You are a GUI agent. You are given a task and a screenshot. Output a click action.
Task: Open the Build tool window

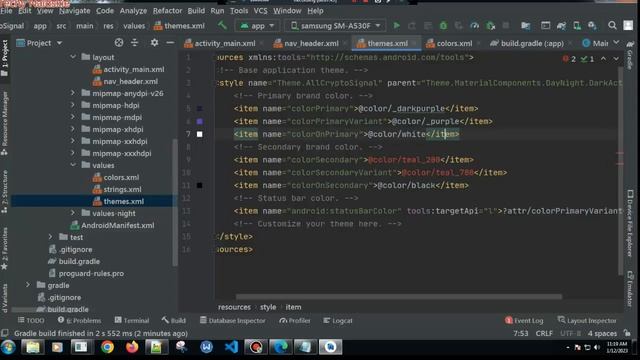(x=173, y=320)
